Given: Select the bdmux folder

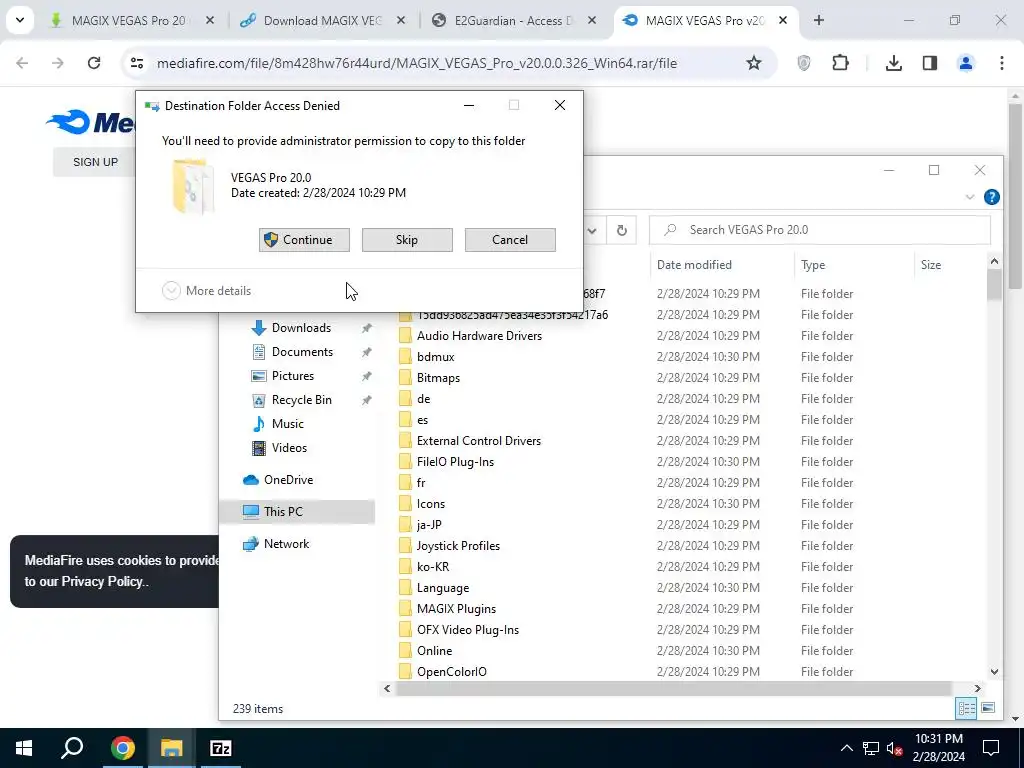Looking at the screenshot, I should coord(436,357).
